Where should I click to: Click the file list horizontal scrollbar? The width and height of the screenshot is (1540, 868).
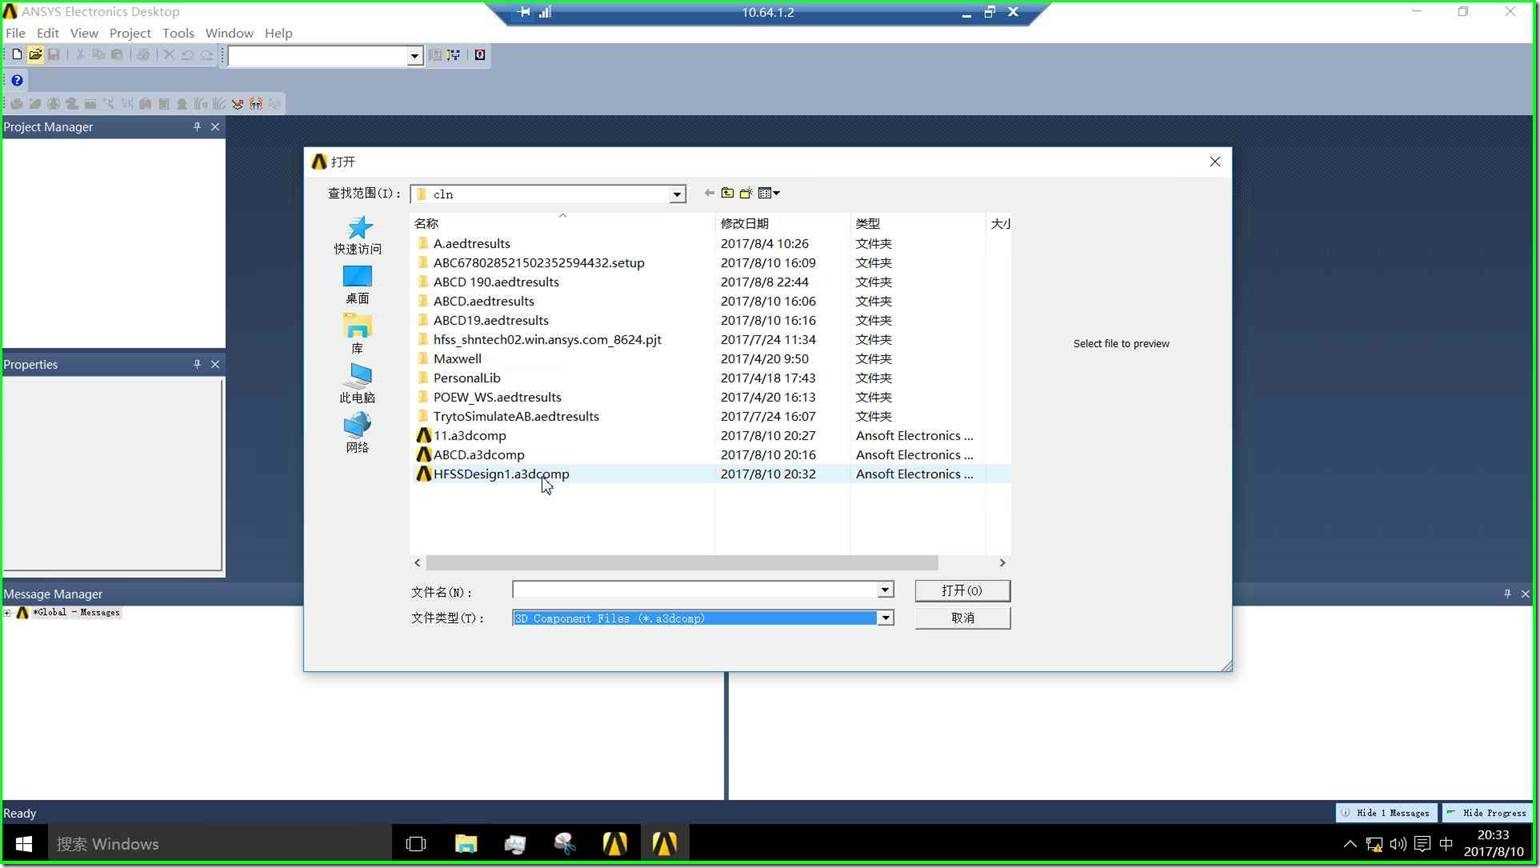(682, 563)
